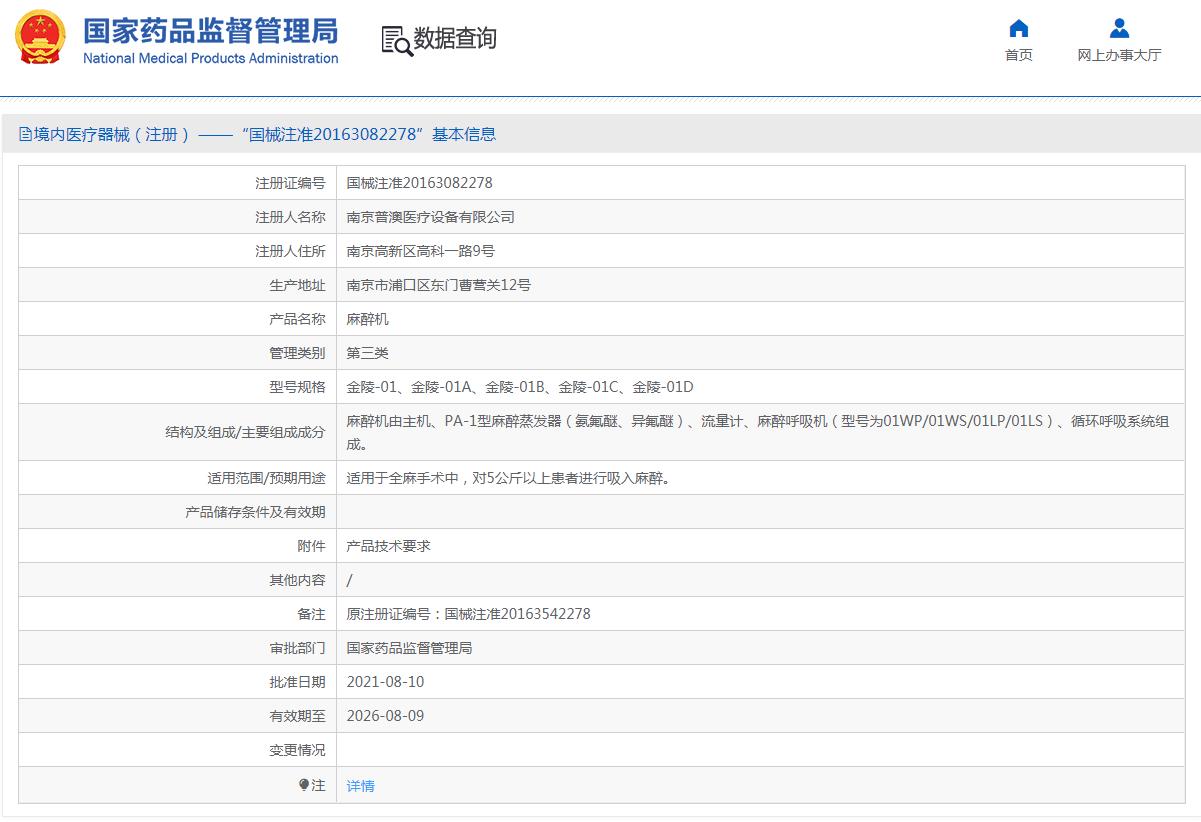Click the 其他内容 label cell
This screenshot has height=822, width=1201.
coord(178,580)
